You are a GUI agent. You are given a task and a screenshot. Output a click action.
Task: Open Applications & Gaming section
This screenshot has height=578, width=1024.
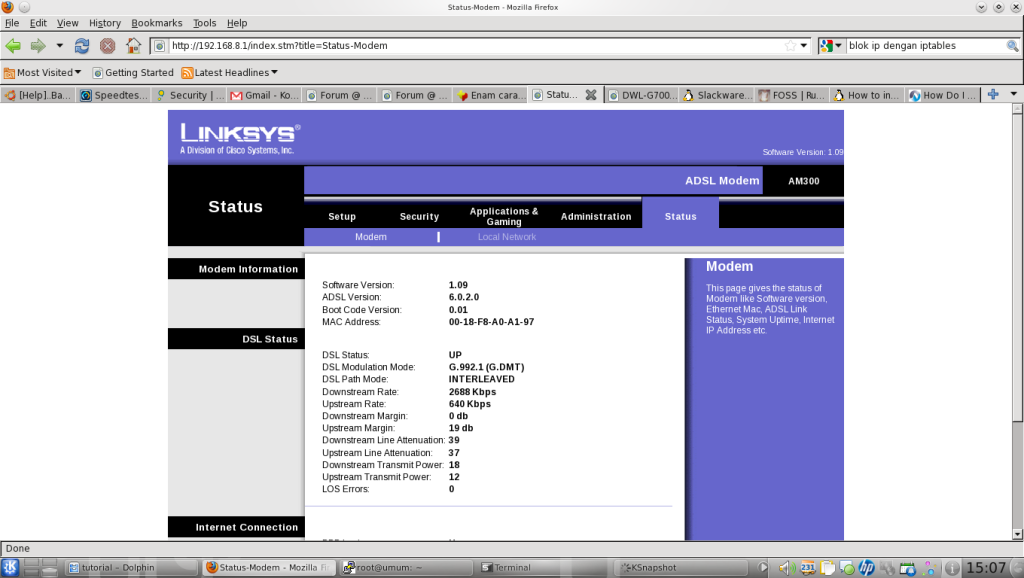pyautogui.click(x=504, y=216)
